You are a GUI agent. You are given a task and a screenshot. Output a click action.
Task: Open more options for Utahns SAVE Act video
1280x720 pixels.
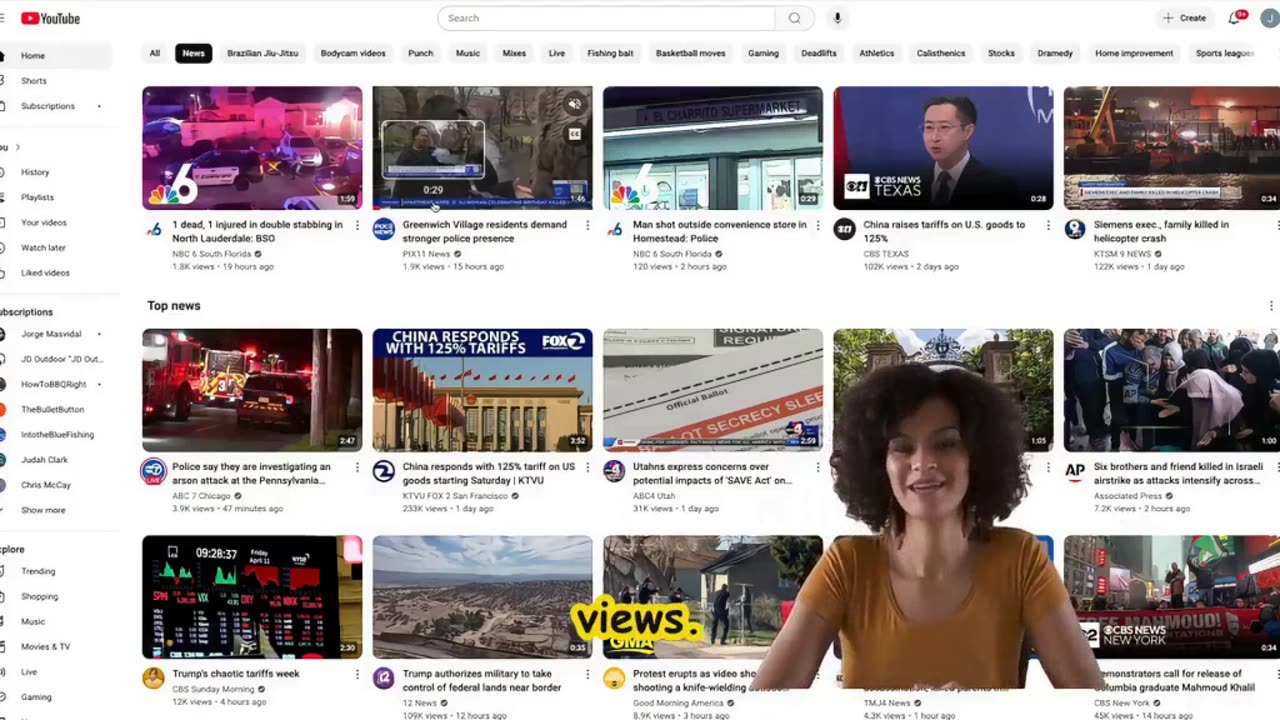(818, 467)
